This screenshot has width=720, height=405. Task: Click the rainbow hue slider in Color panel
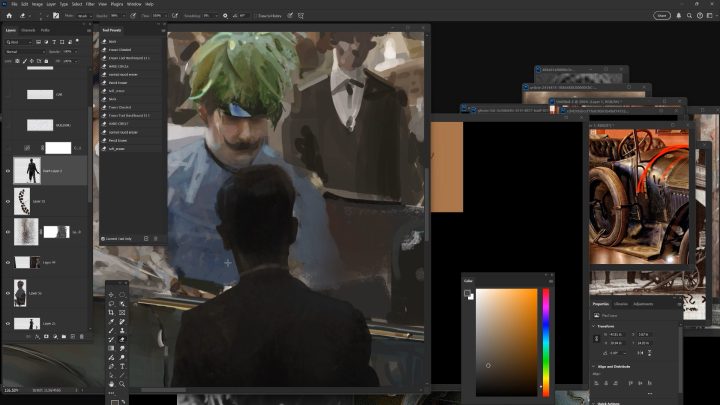[x=546, y=342]
